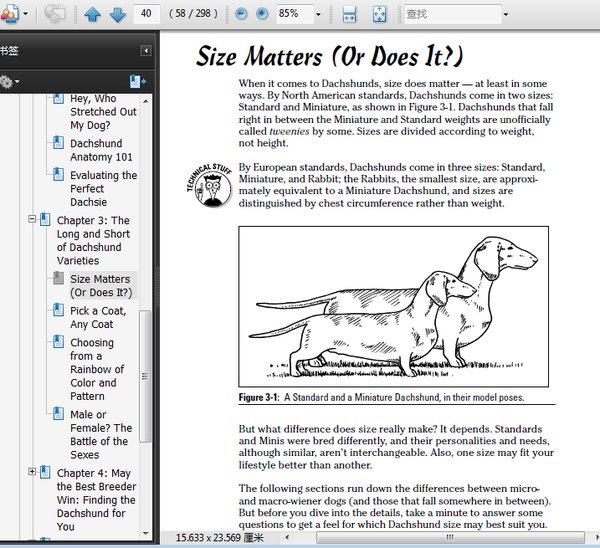Jump to 'Dachshund Anatomy 101' bookmark

pyautogui.click(x=101, y=150)
